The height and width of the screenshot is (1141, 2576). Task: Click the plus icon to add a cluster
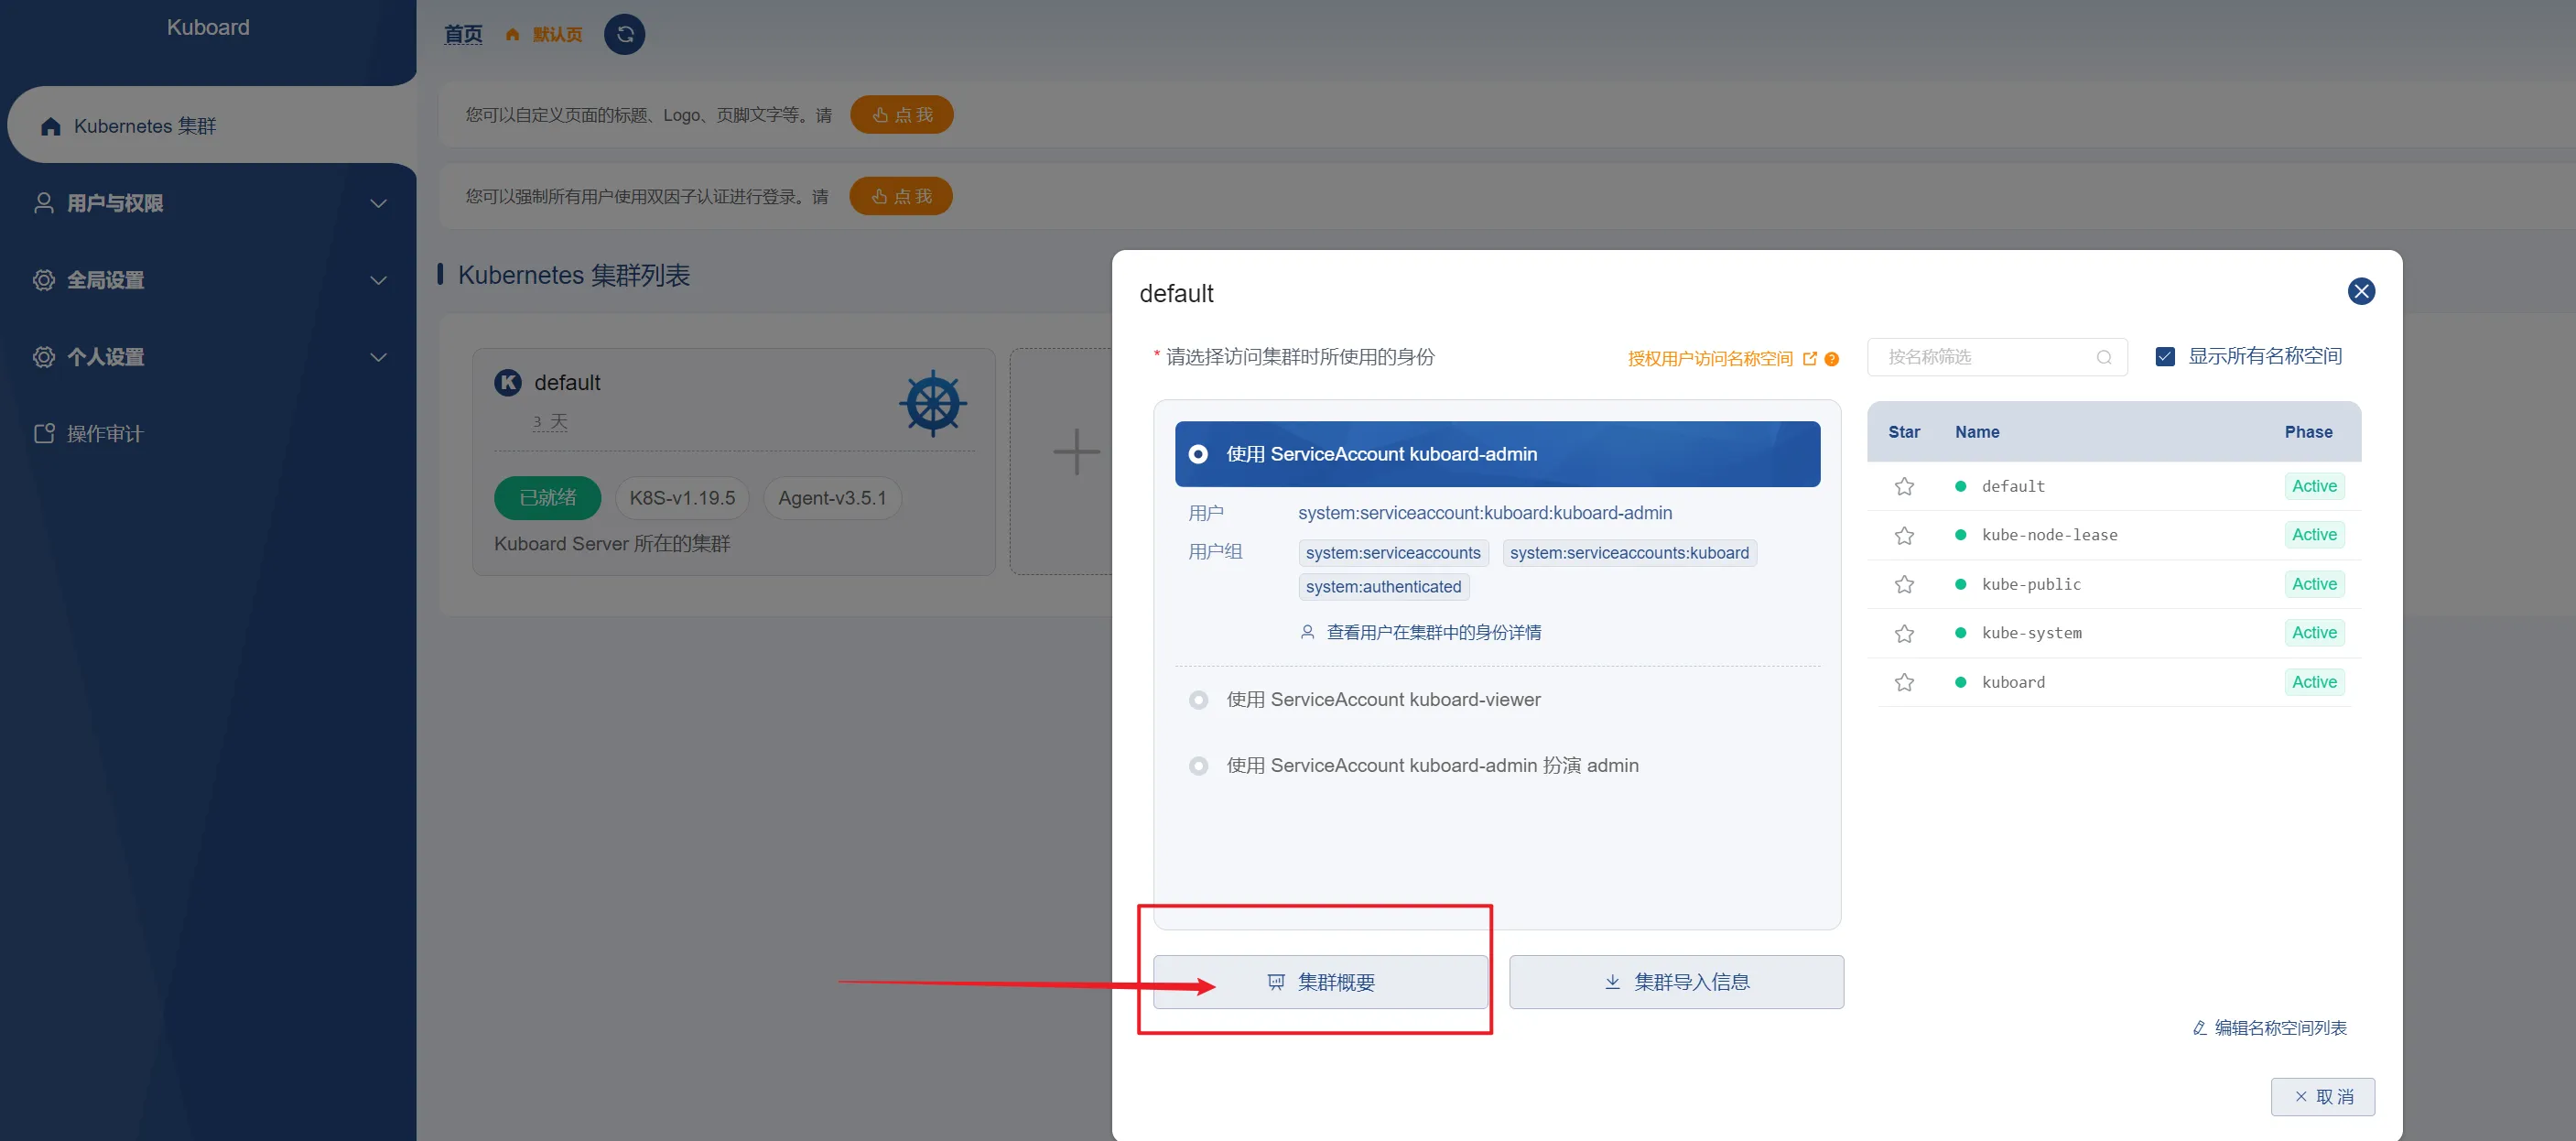coord(1076,451)
